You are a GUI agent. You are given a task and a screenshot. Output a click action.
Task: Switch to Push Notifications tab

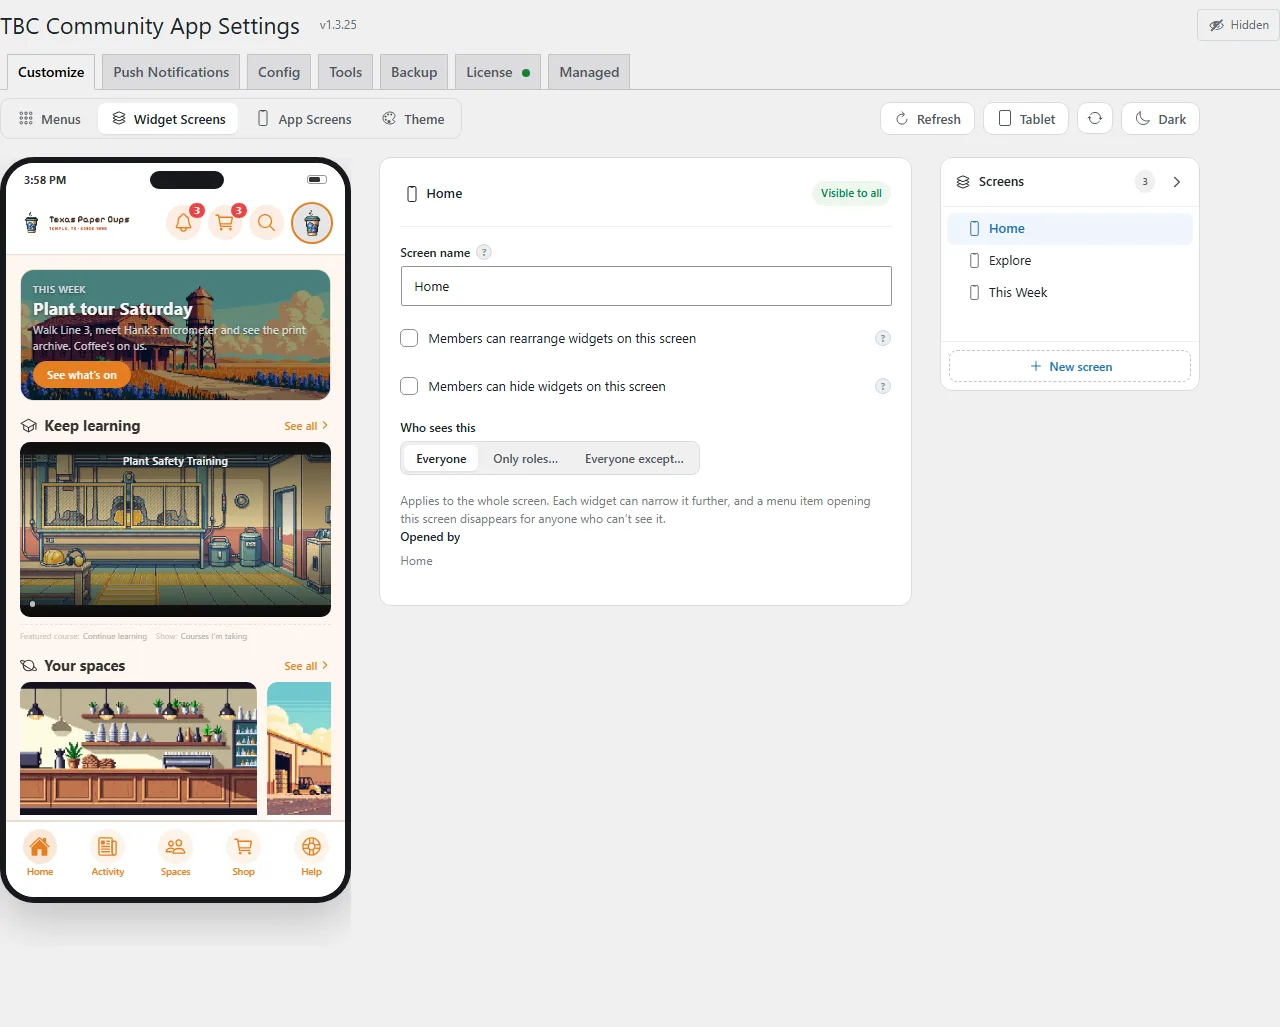[x=171, y=72]
